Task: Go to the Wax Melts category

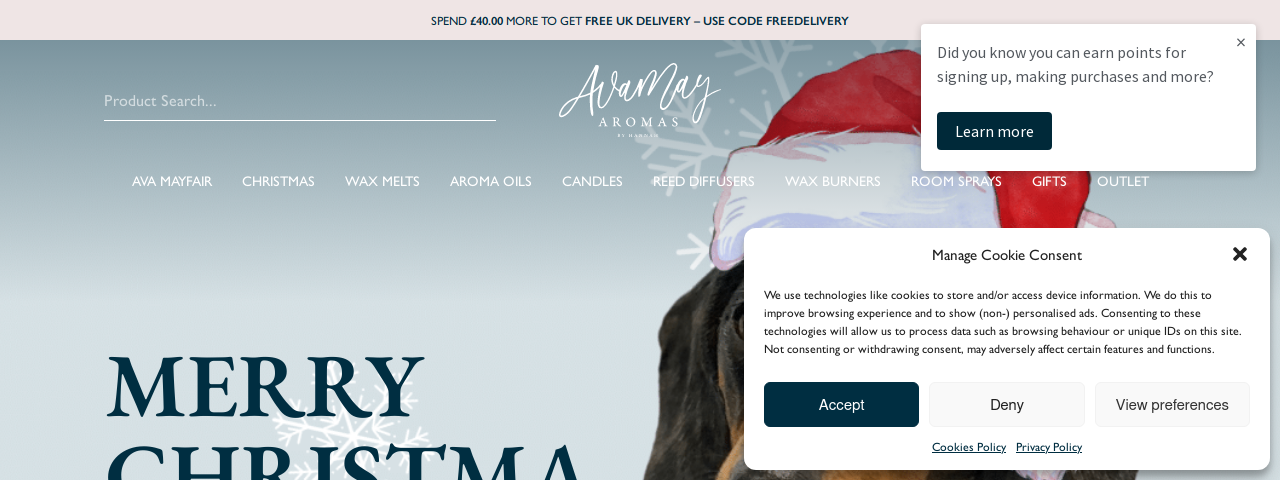Action: tap(382, 181)
